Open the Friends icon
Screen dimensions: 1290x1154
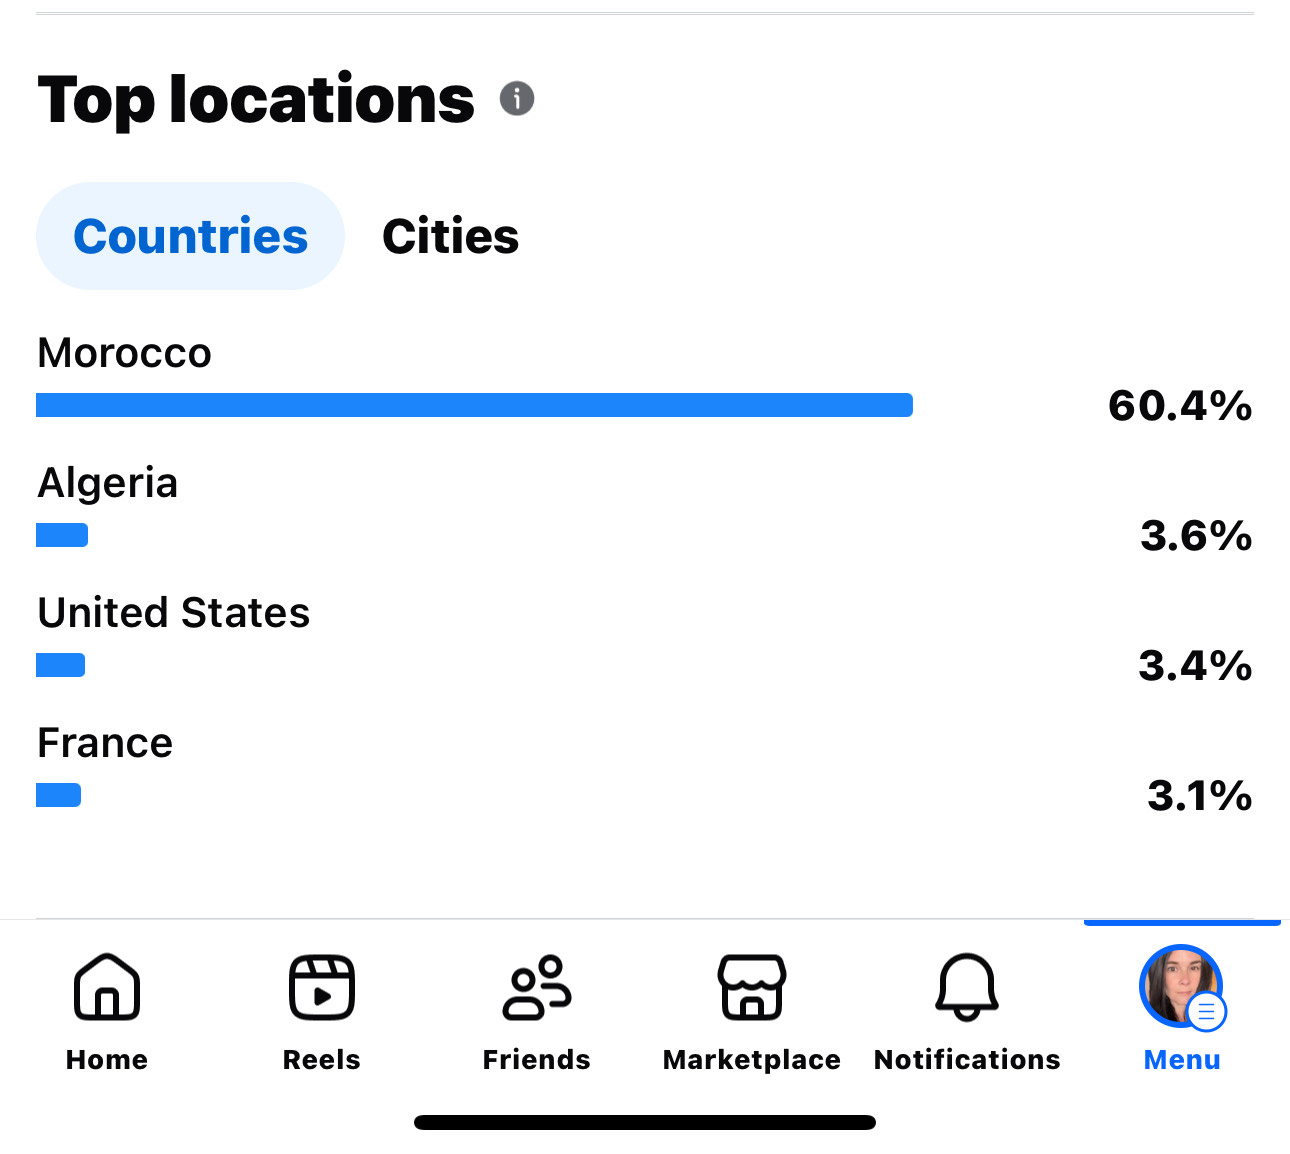point(537,987)
